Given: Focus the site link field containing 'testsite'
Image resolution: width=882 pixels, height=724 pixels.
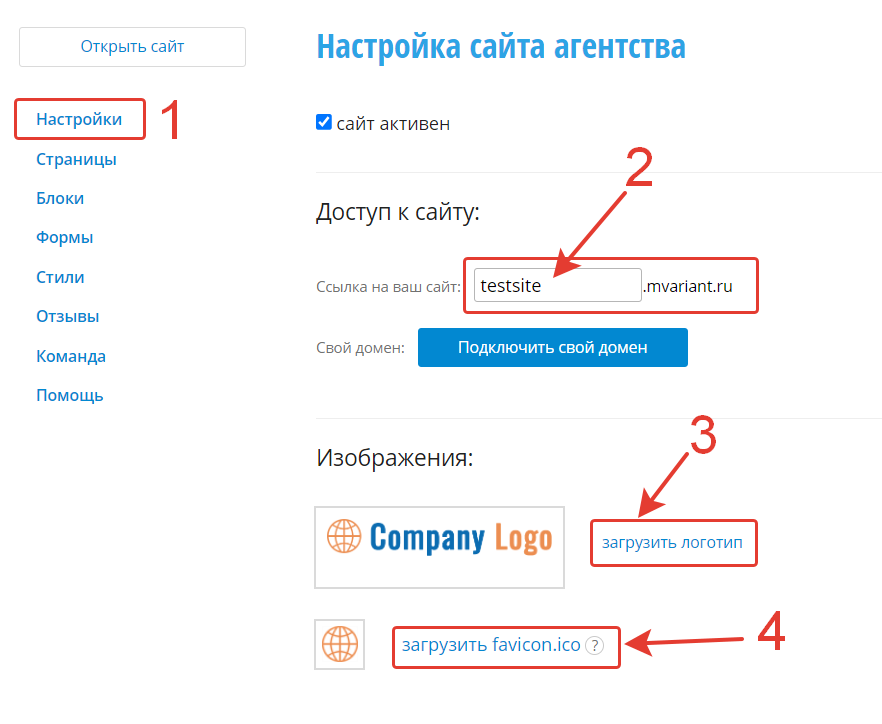Looking at the screenshot, I should point(556,286).
